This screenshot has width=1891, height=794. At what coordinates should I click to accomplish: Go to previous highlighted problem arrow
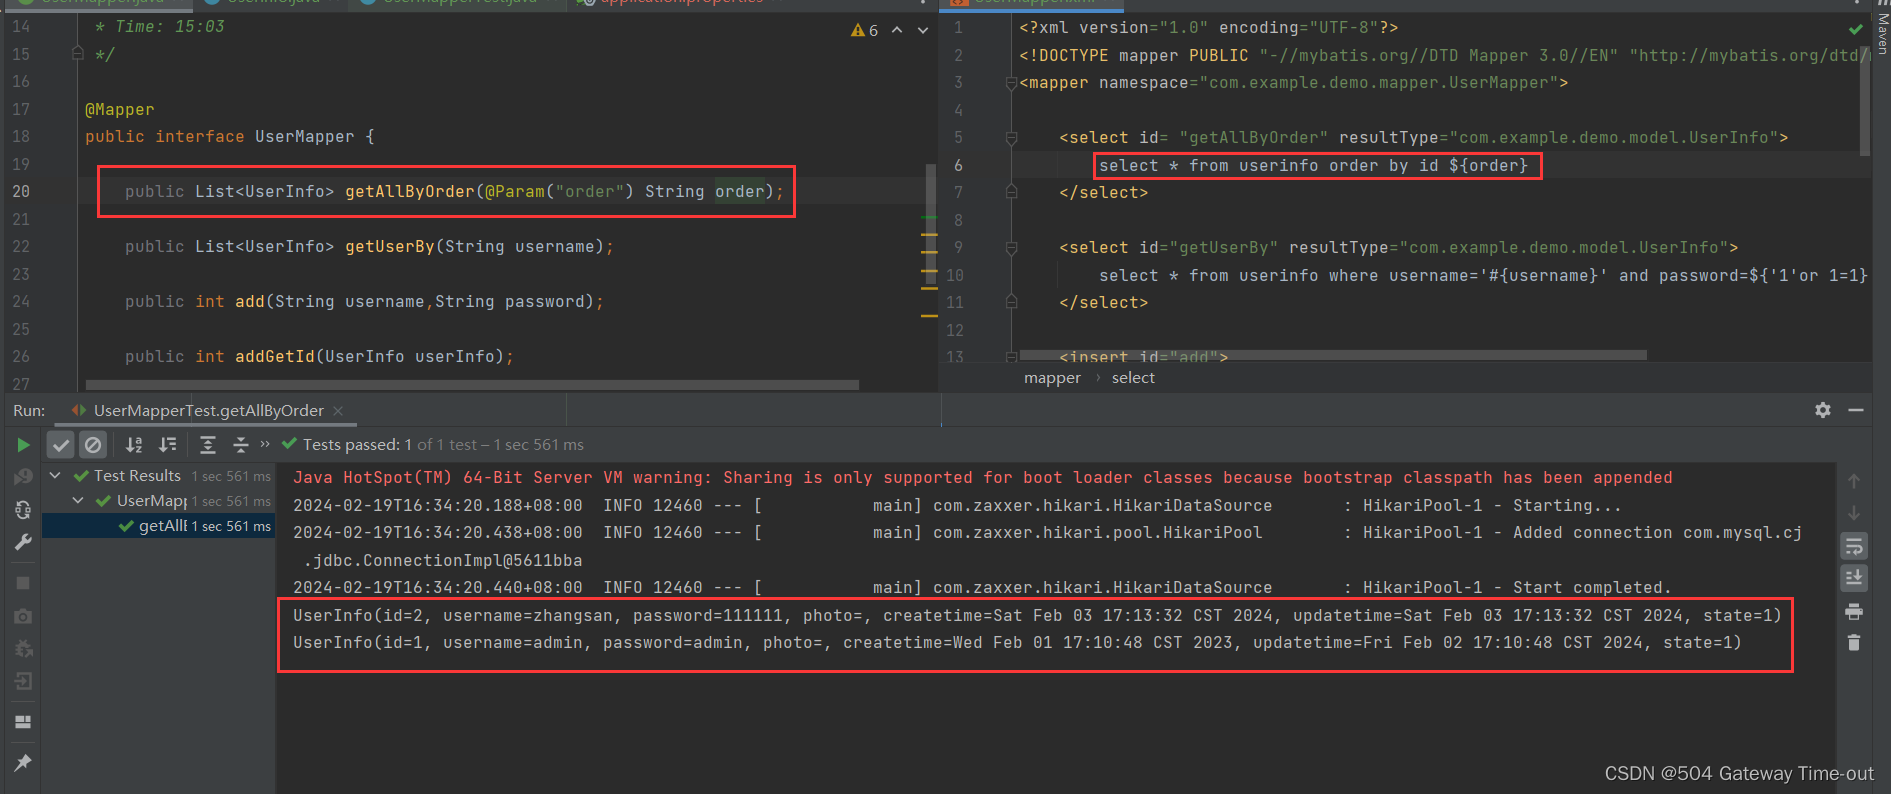tap(897, 30)
